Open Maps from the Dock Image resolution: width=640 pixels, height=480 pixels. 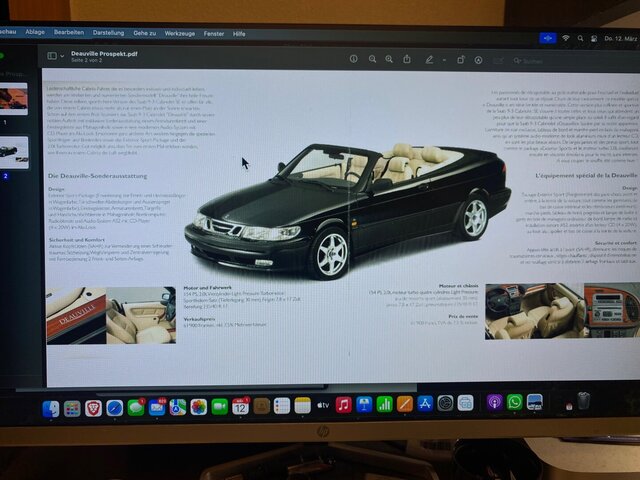178,407
